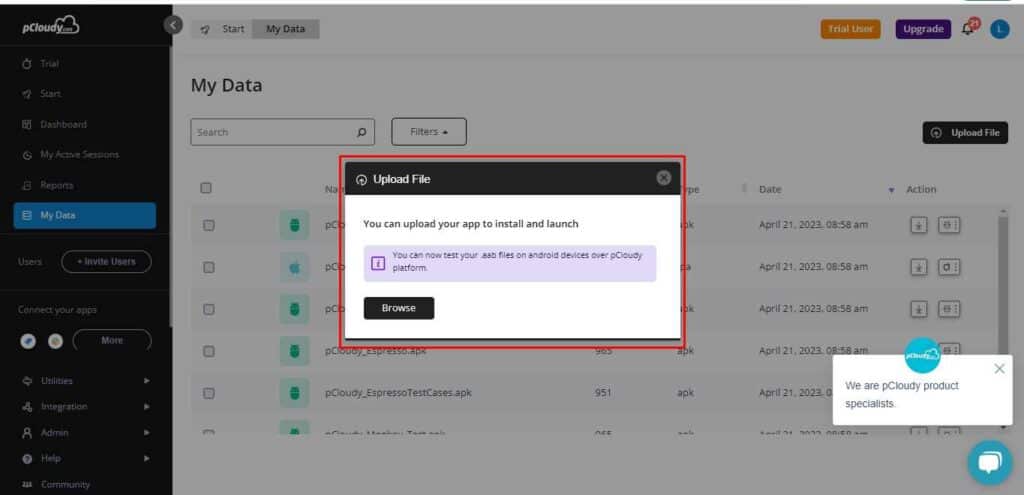The width and height of the screenshot is (1024, 495).
Task: Click the Upgrade button
Action: (x=923, y=29)
